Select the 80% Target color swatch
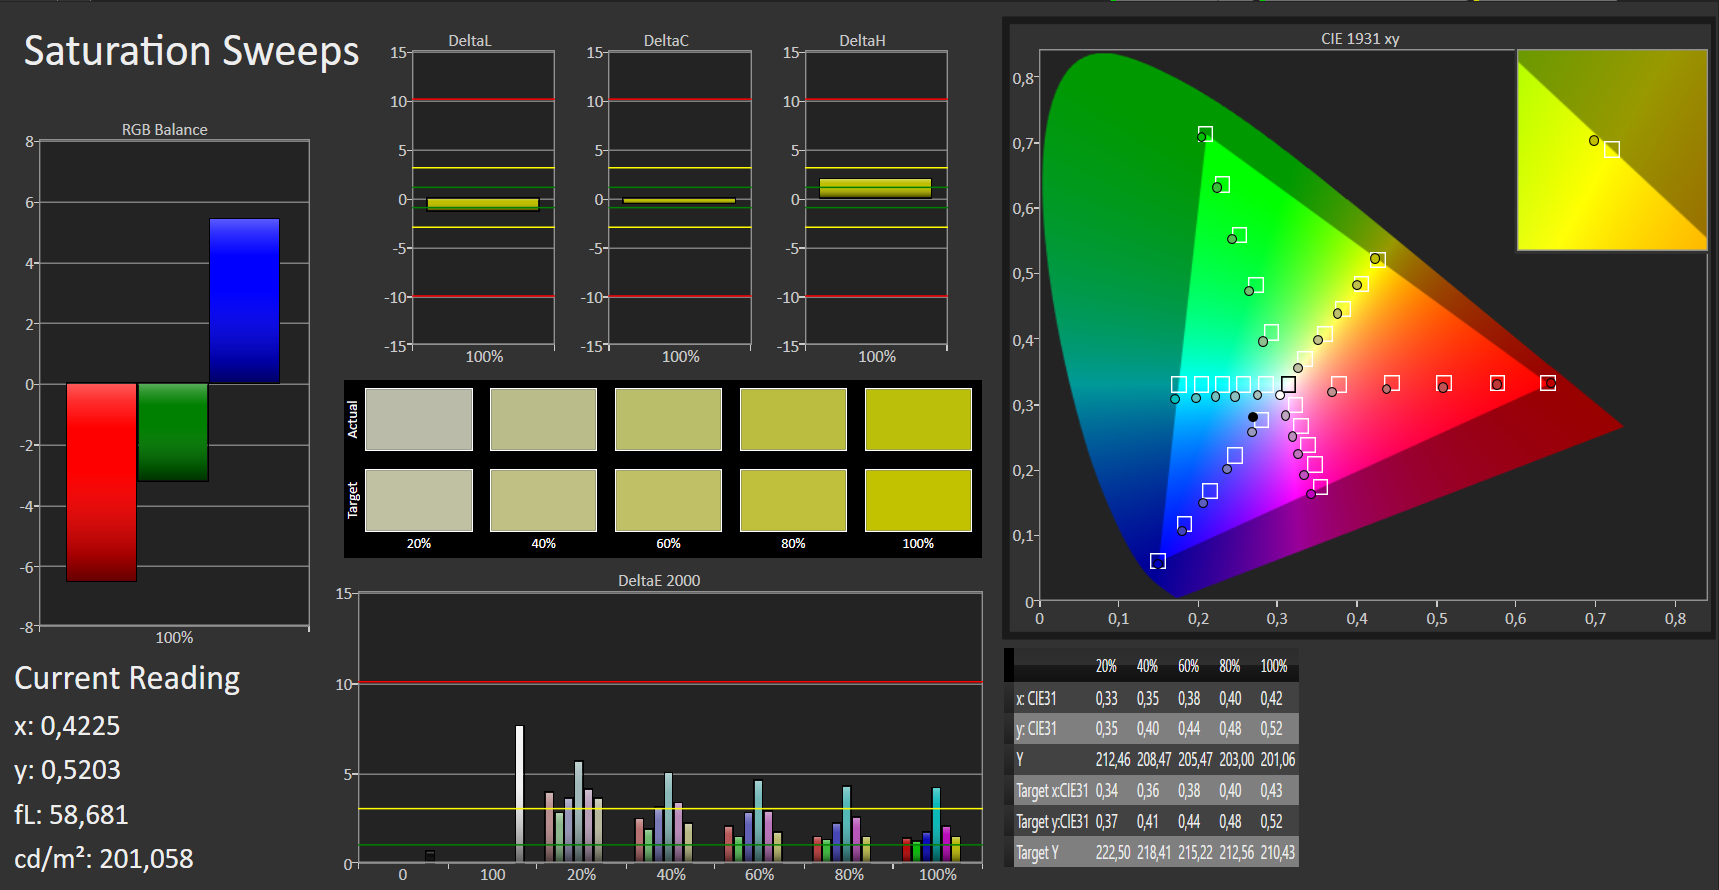The width and height of the screenshot is (1719, 890). pos(793,500)
